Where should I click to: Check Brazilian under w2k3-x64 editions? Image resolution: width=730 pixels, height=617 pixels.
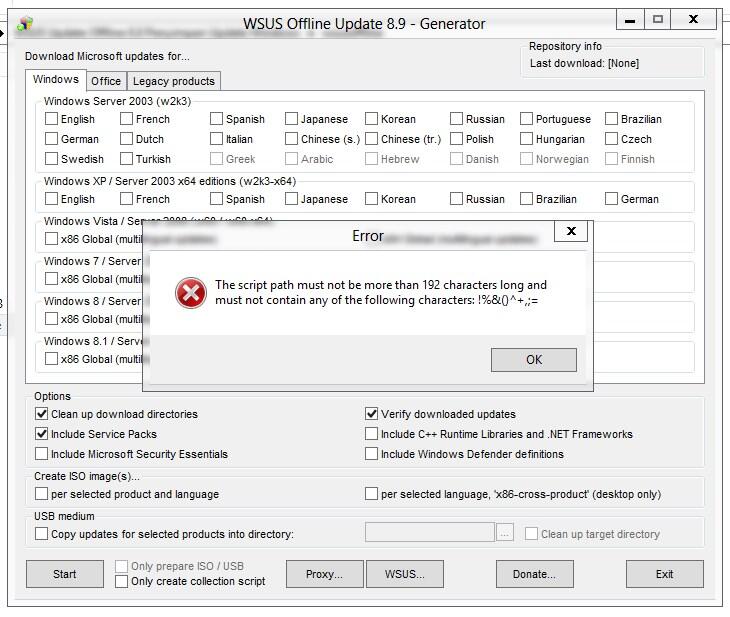coord(526,199)
